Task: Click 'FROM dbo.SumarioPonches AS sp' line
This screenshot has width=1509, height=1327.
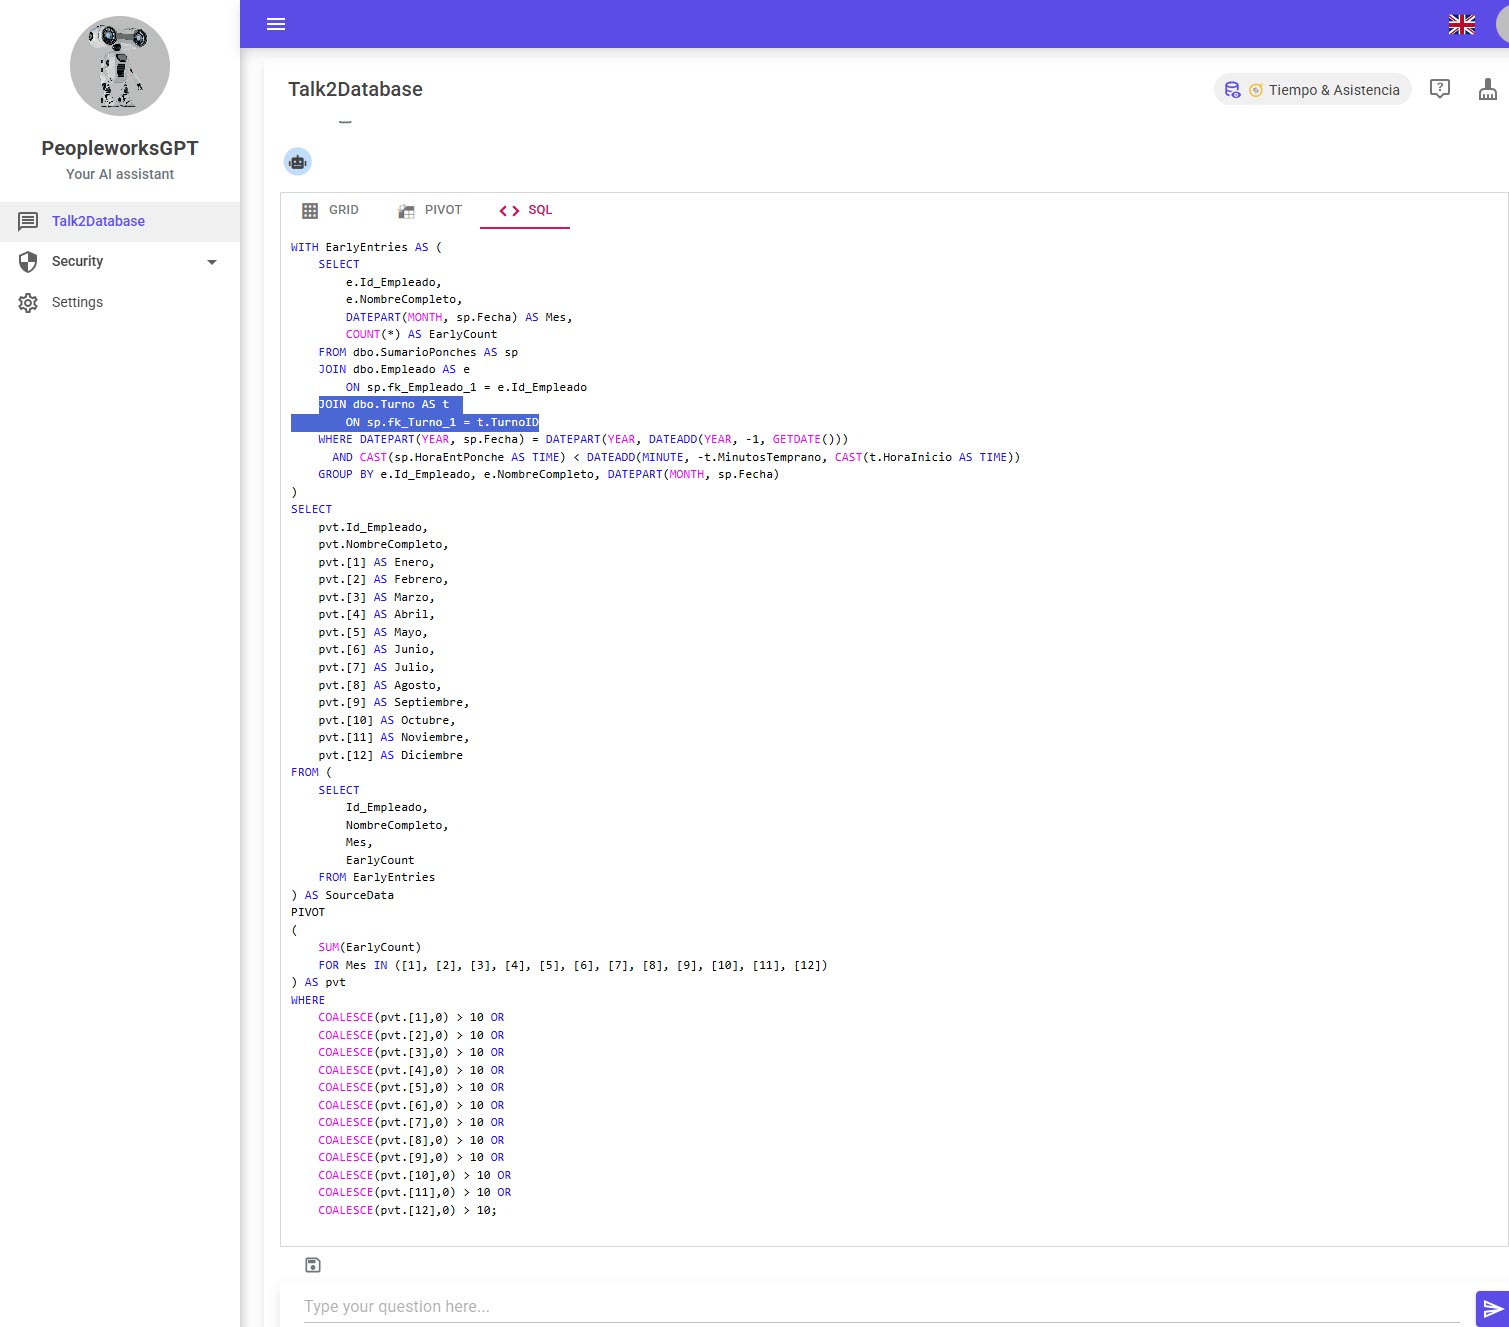Action: (418, 352)
